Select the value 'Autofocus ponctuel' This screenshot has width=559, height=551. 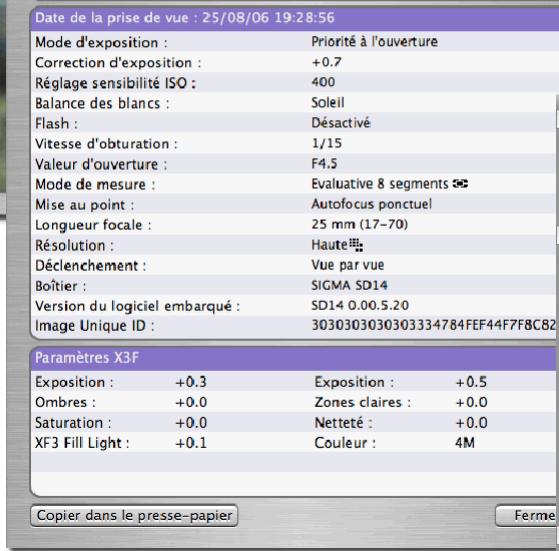tap(371, 205)
